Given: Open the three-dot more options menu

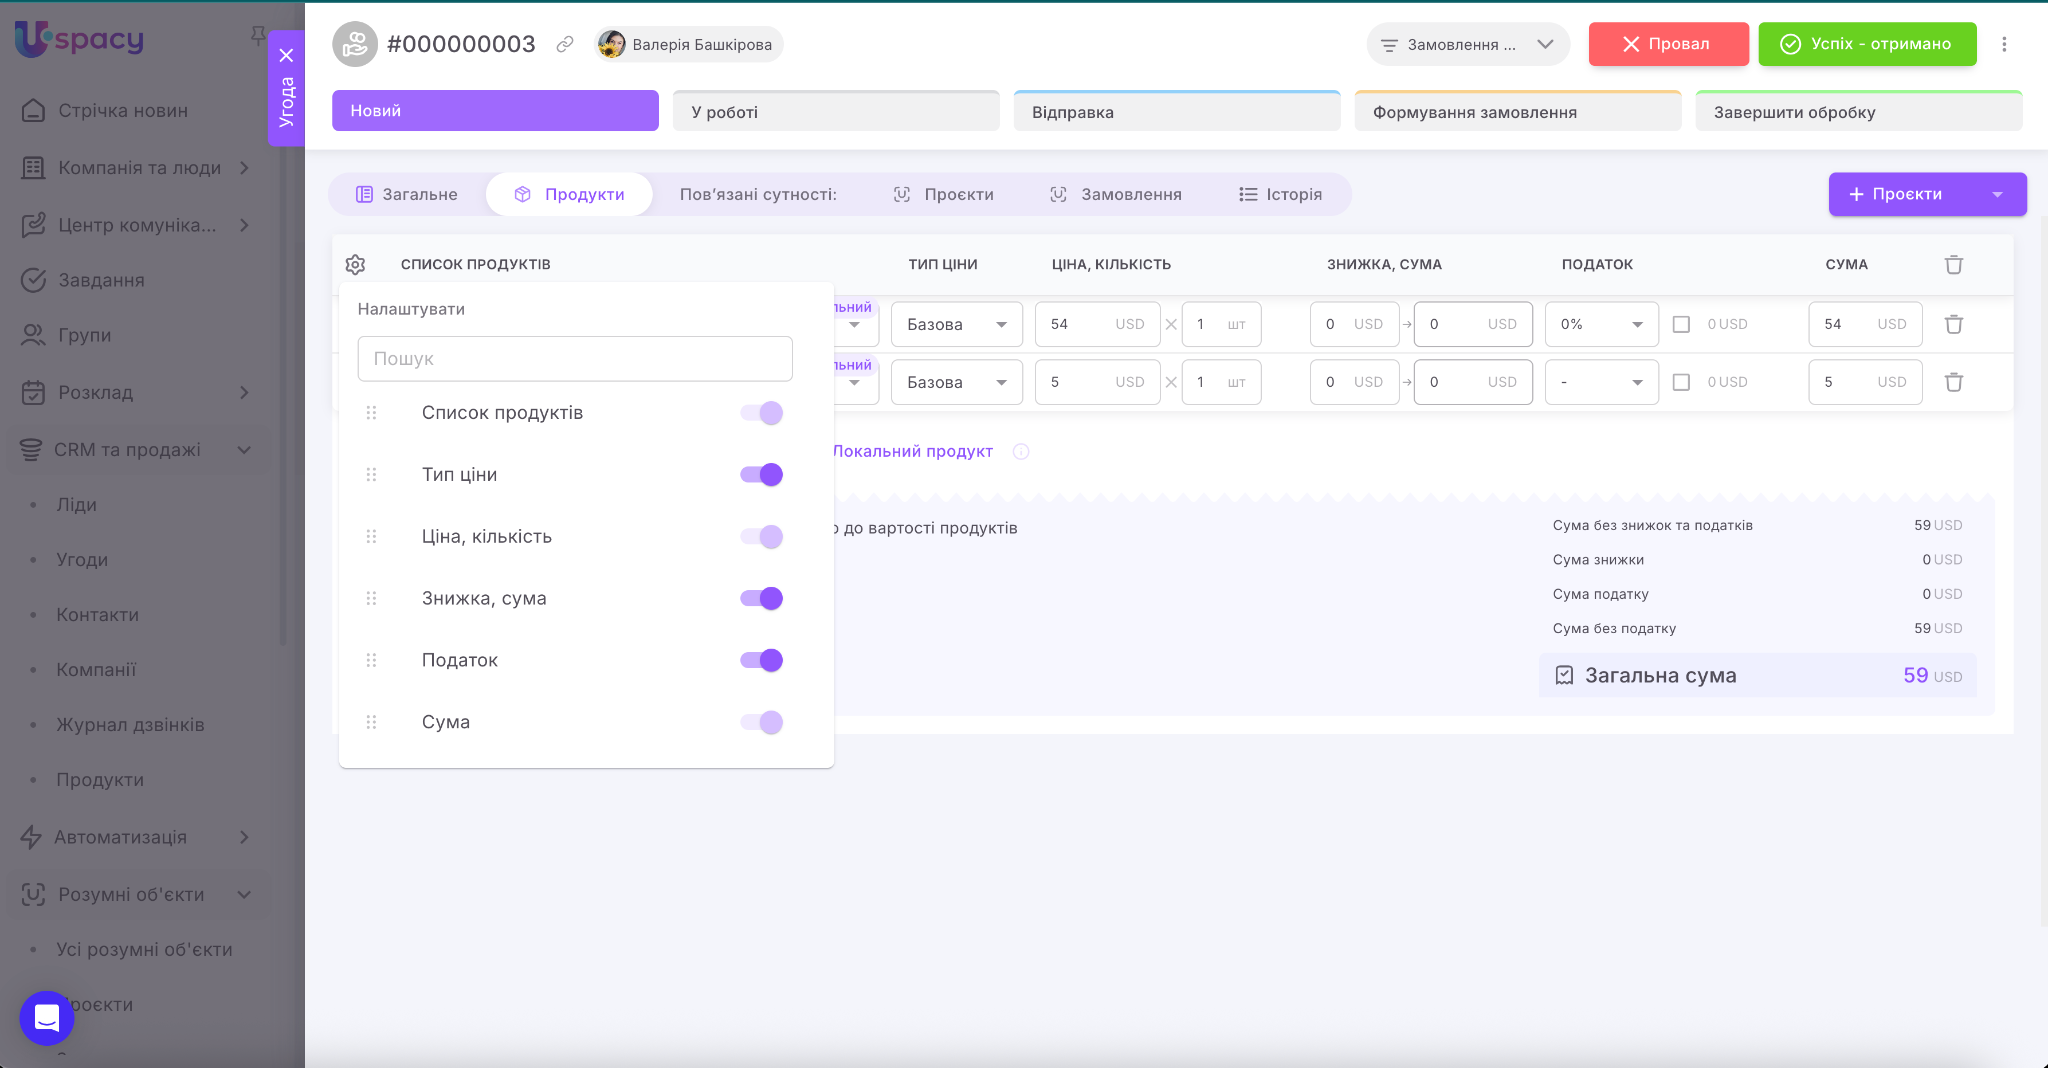Looking at the screenshot, I should pos(2004,44).
